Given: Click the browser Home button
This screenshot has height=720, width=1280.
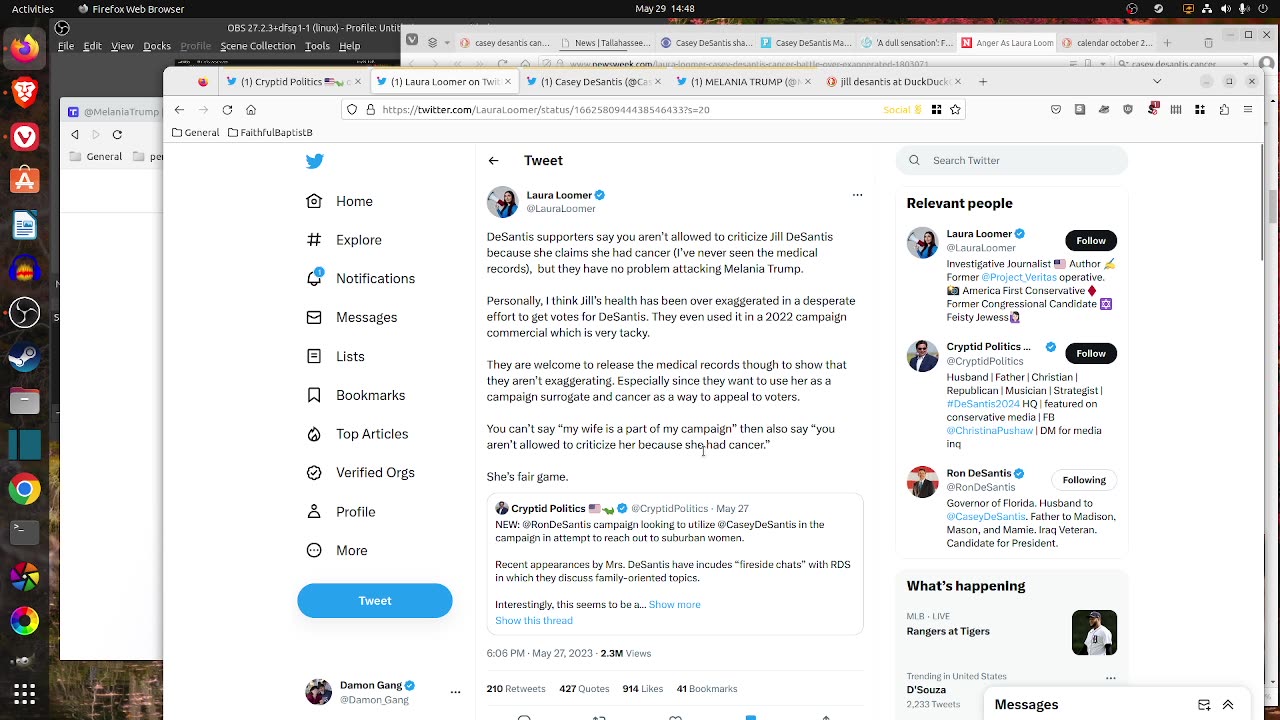Looking at the screenshot, I should click(x=251, y=110).
